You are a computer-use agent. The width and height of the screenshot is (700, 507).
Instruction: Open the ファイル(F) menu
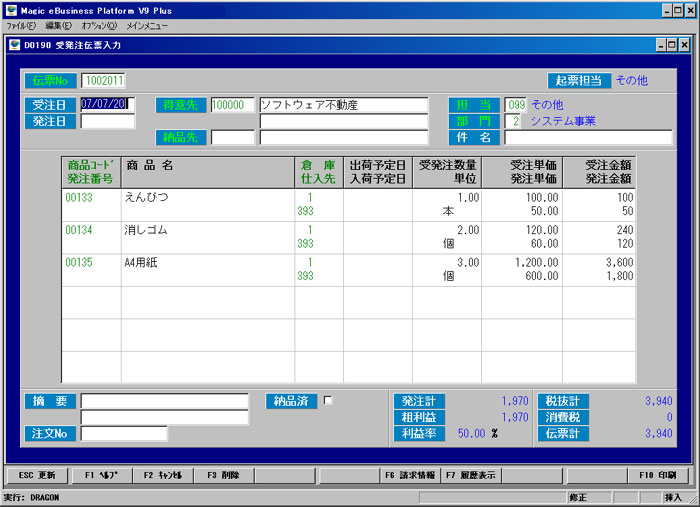tap(21, 26)
